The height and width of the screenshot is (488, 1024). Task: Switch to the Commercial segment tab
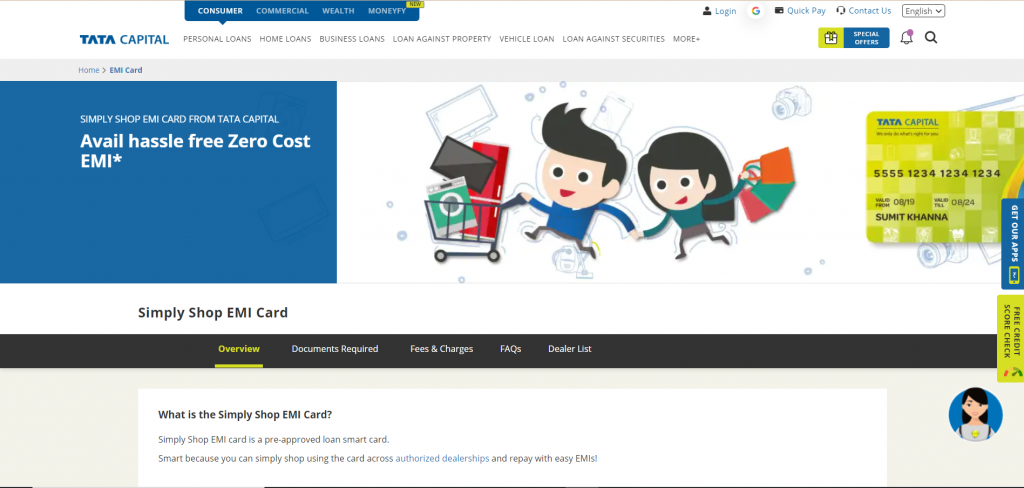pyautogui.click(x=282, y=11)
